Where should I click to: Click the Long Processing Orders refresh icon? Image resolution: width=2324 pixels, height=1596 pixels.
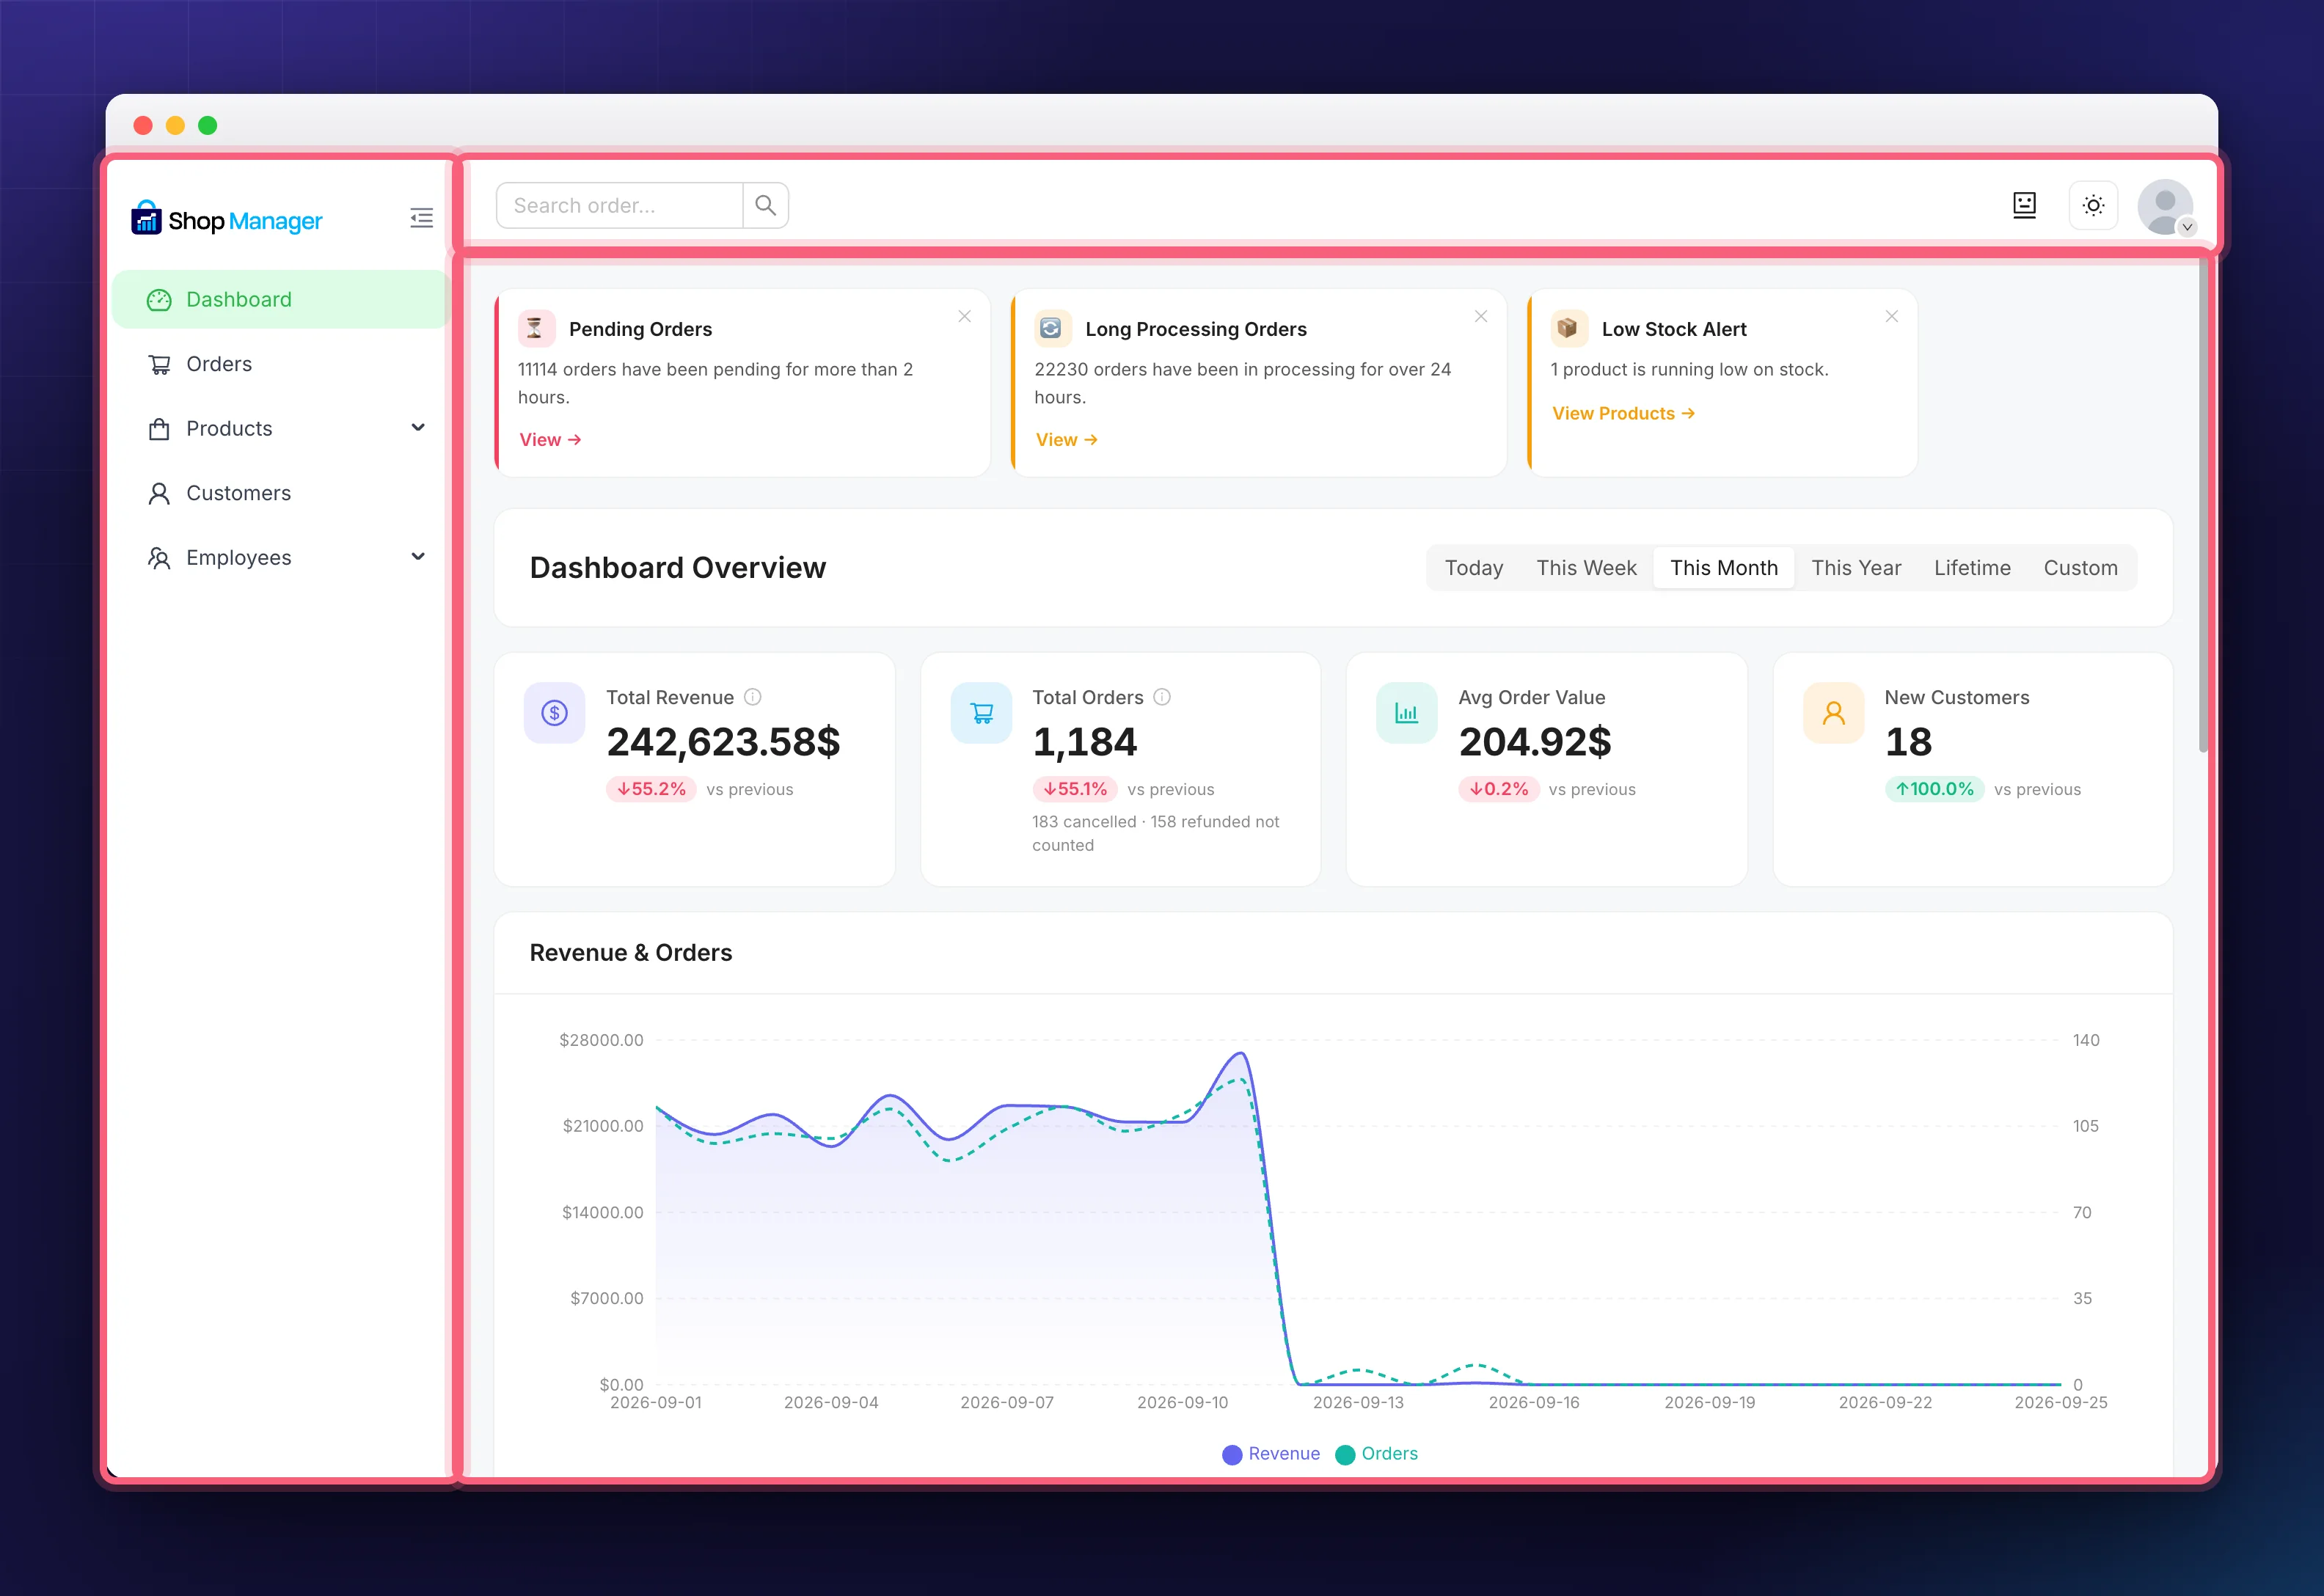pos(1052,328)
